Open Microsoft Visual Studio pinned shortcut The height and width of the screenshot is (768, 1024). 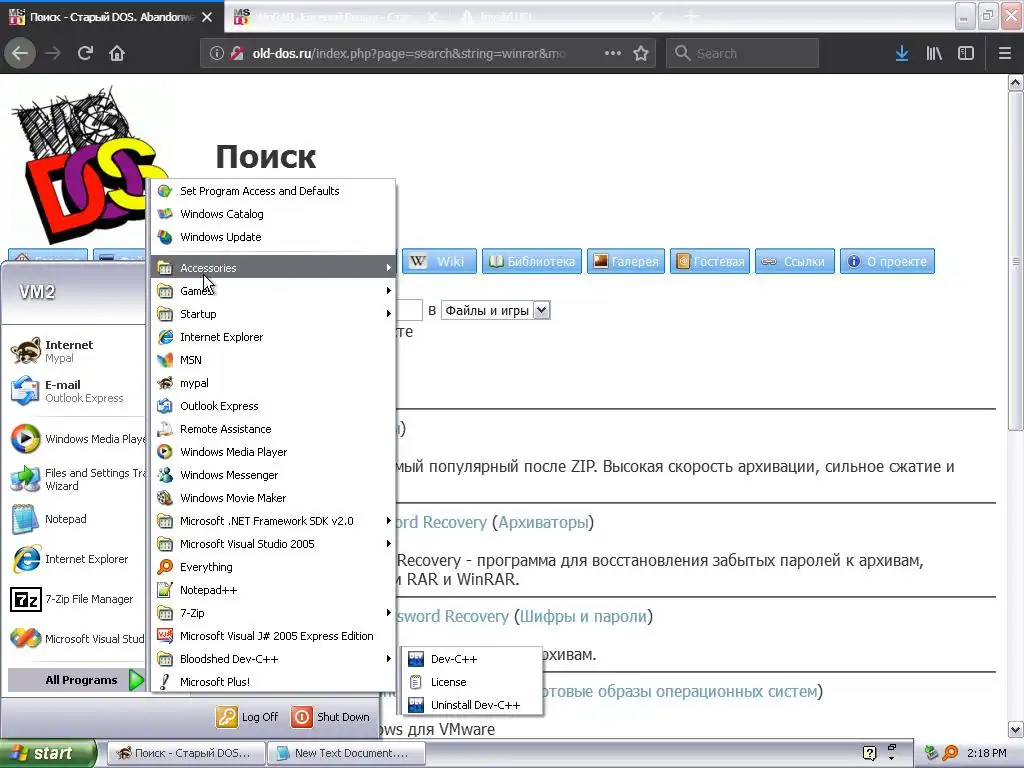(76, 639)
